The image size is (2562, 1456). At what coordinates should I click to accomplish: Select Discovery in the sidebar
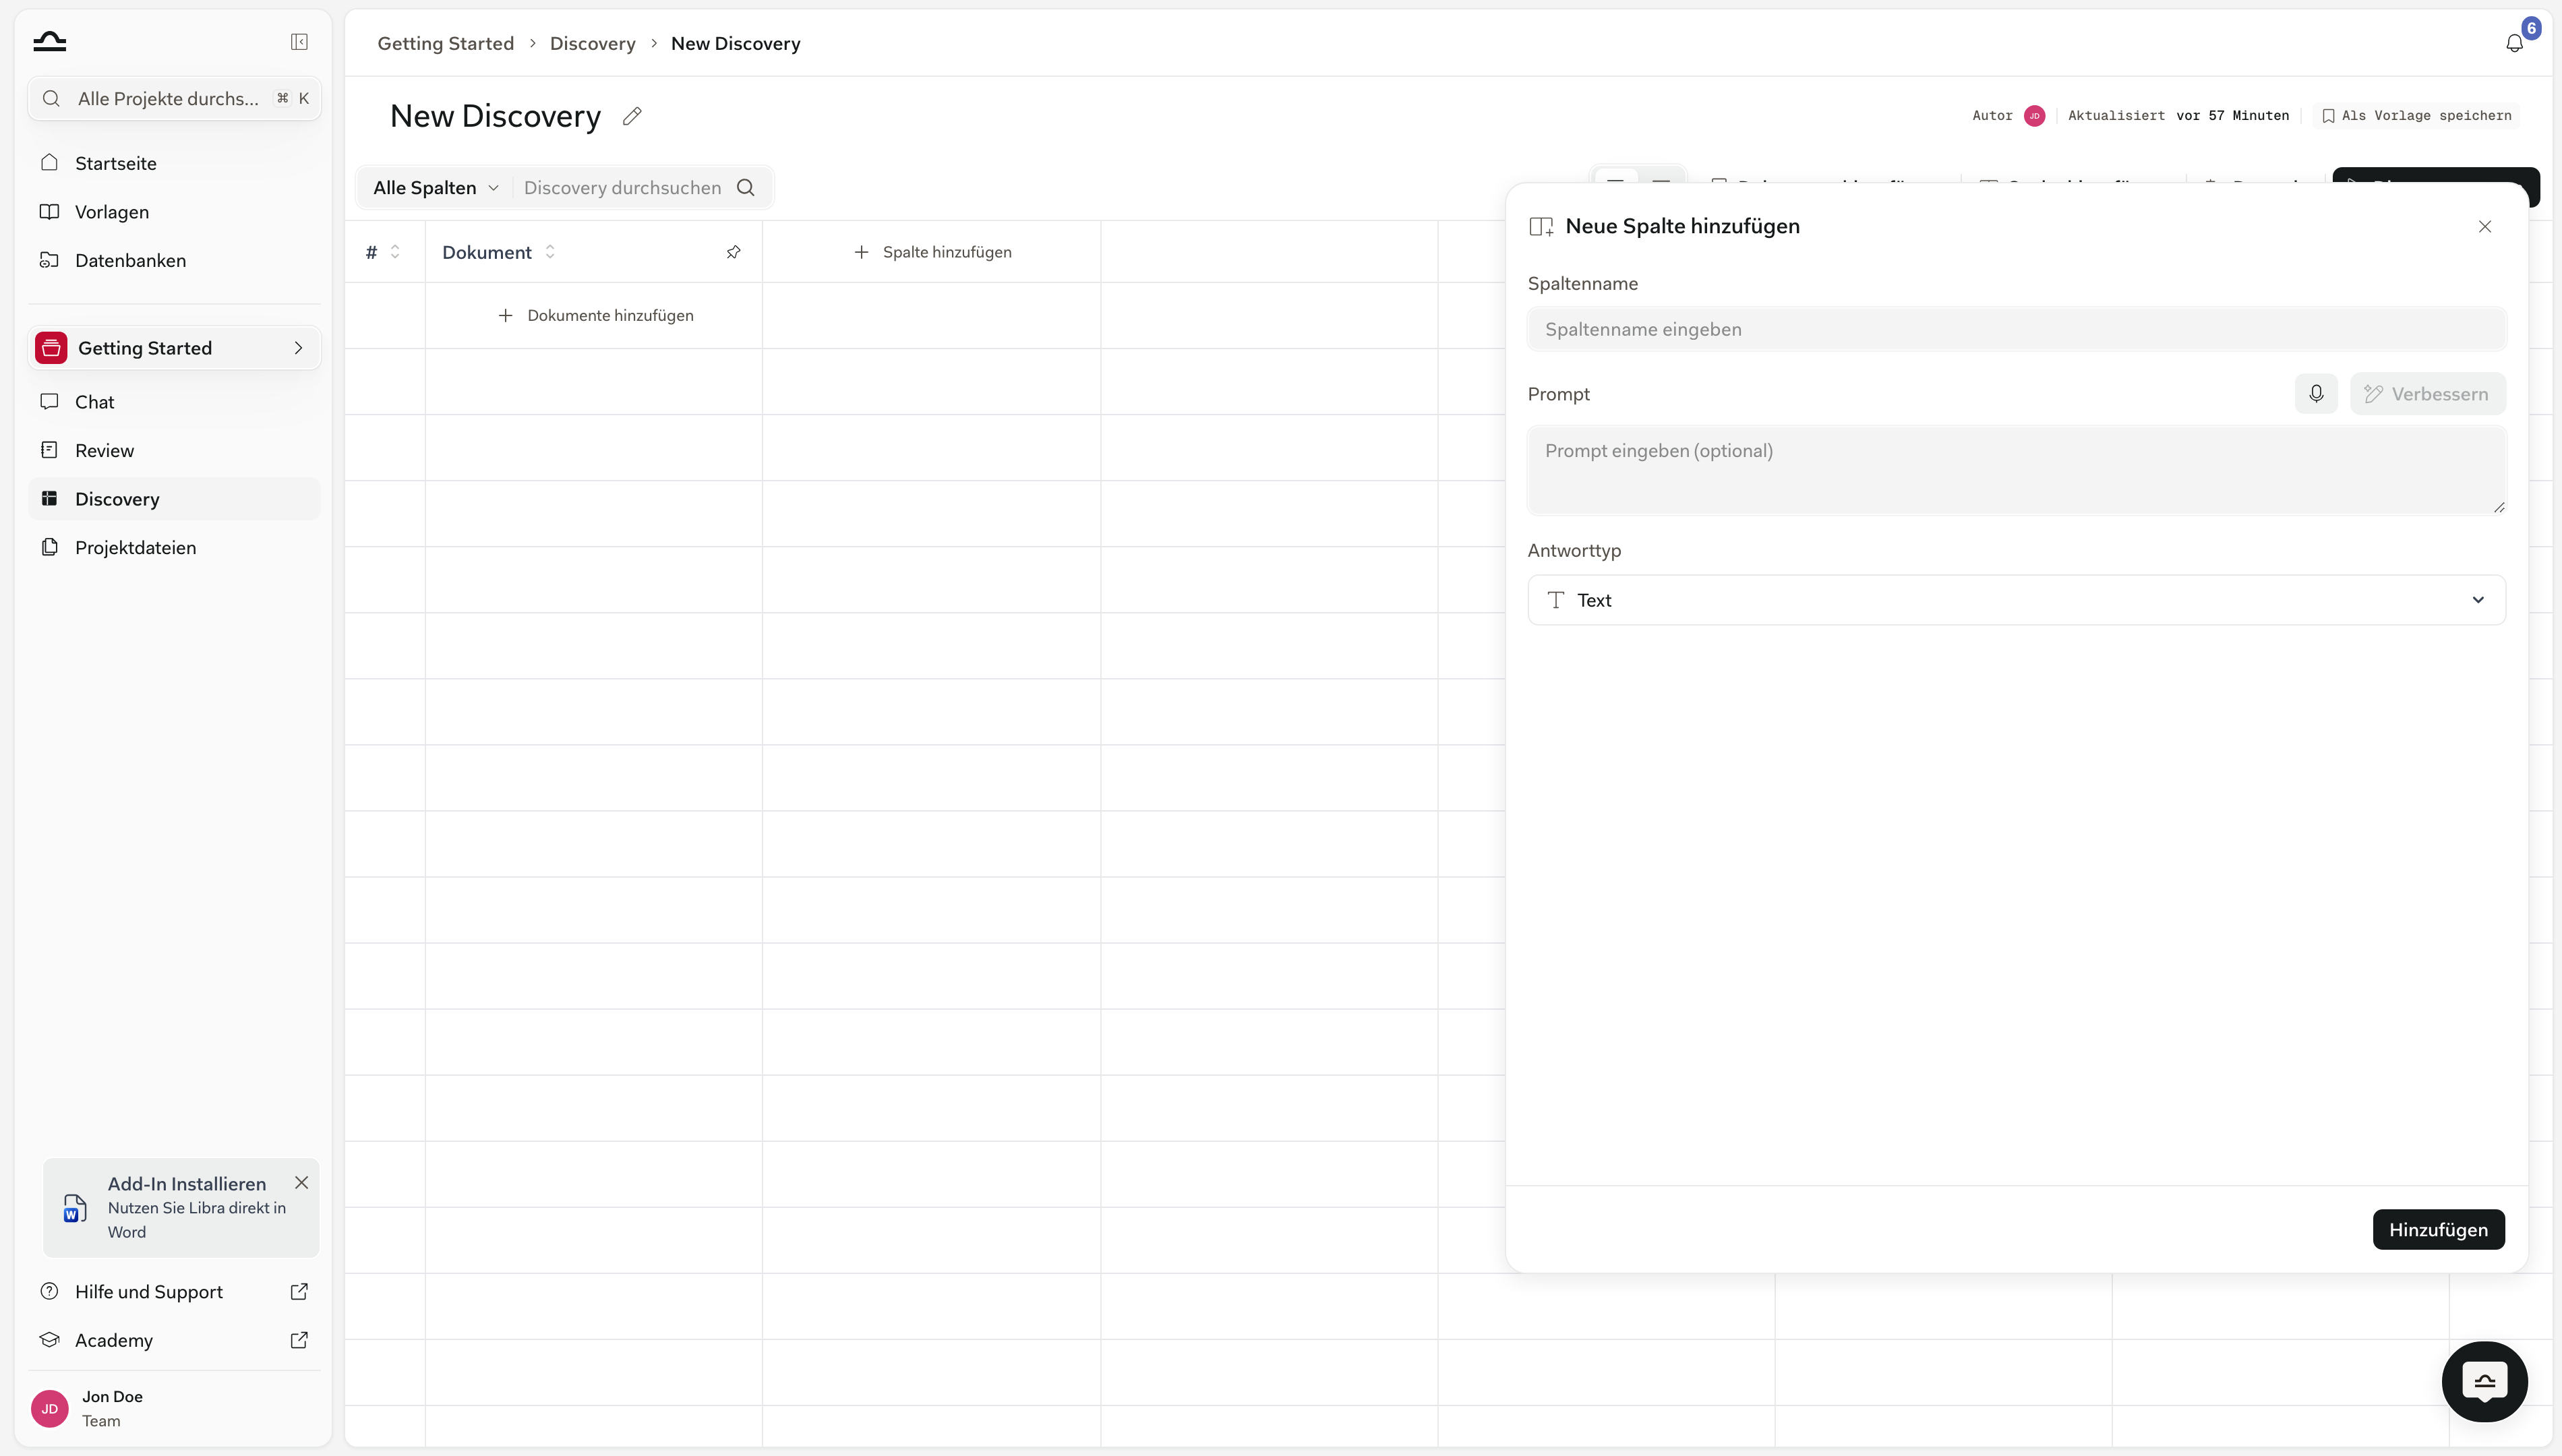pyautogui.click(x=174, y=499)
